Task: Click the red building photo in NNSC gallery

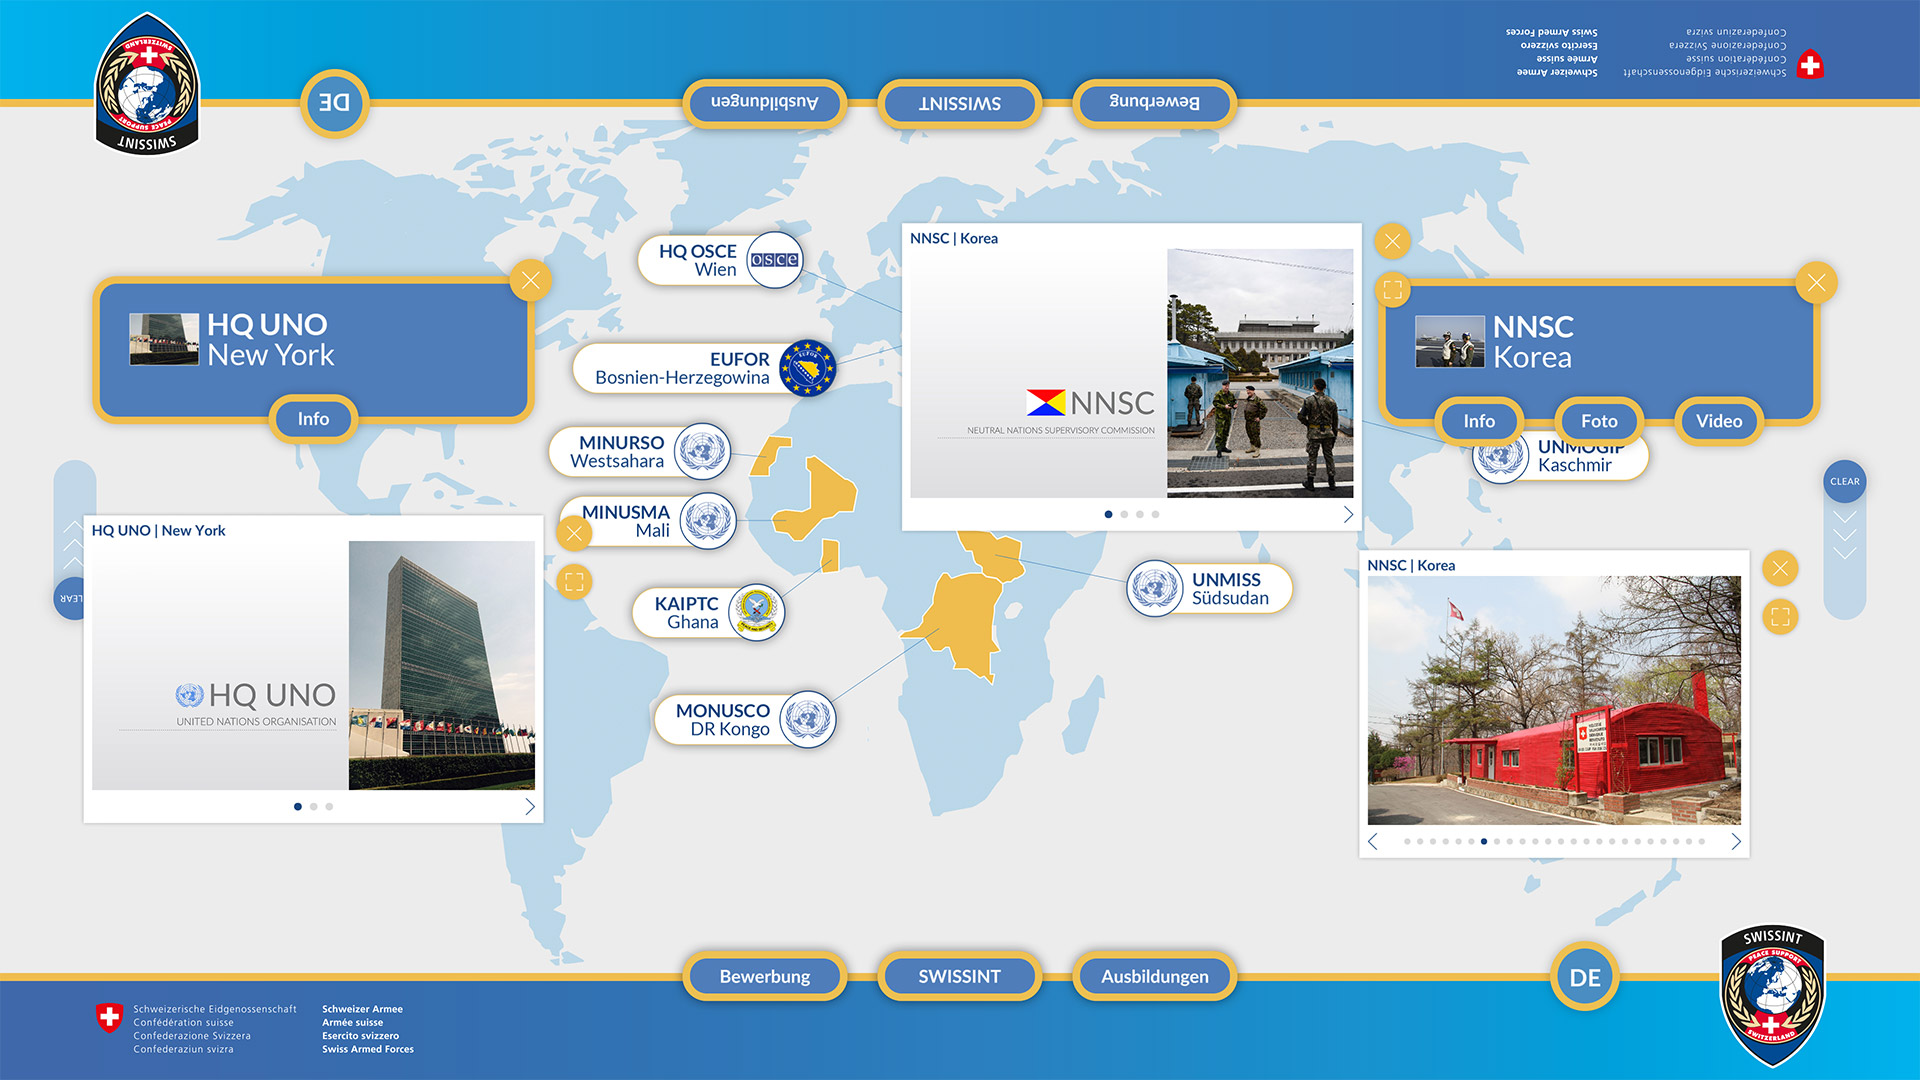Action: (x=1554, y=700)
